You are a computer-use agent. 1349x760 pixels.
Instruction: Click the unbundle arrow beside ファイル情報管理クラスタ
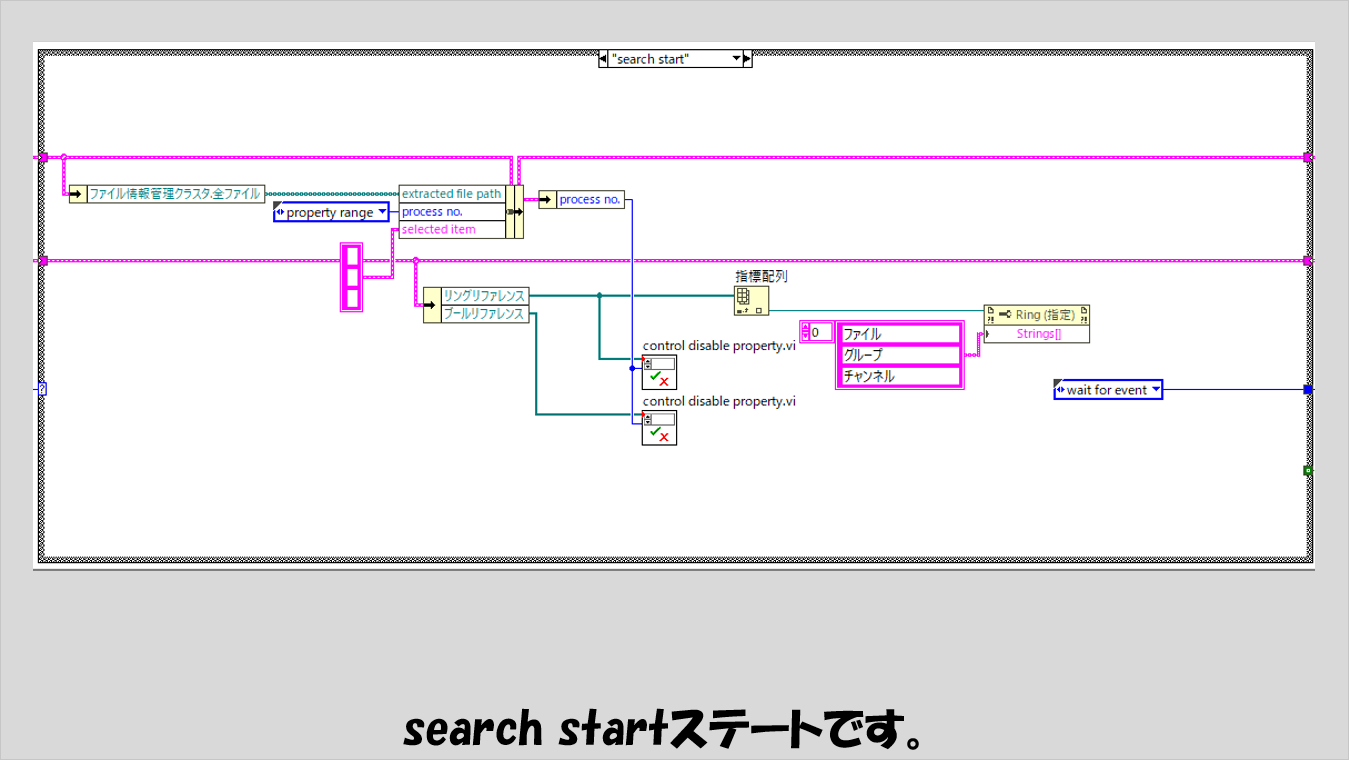[78, 194]
